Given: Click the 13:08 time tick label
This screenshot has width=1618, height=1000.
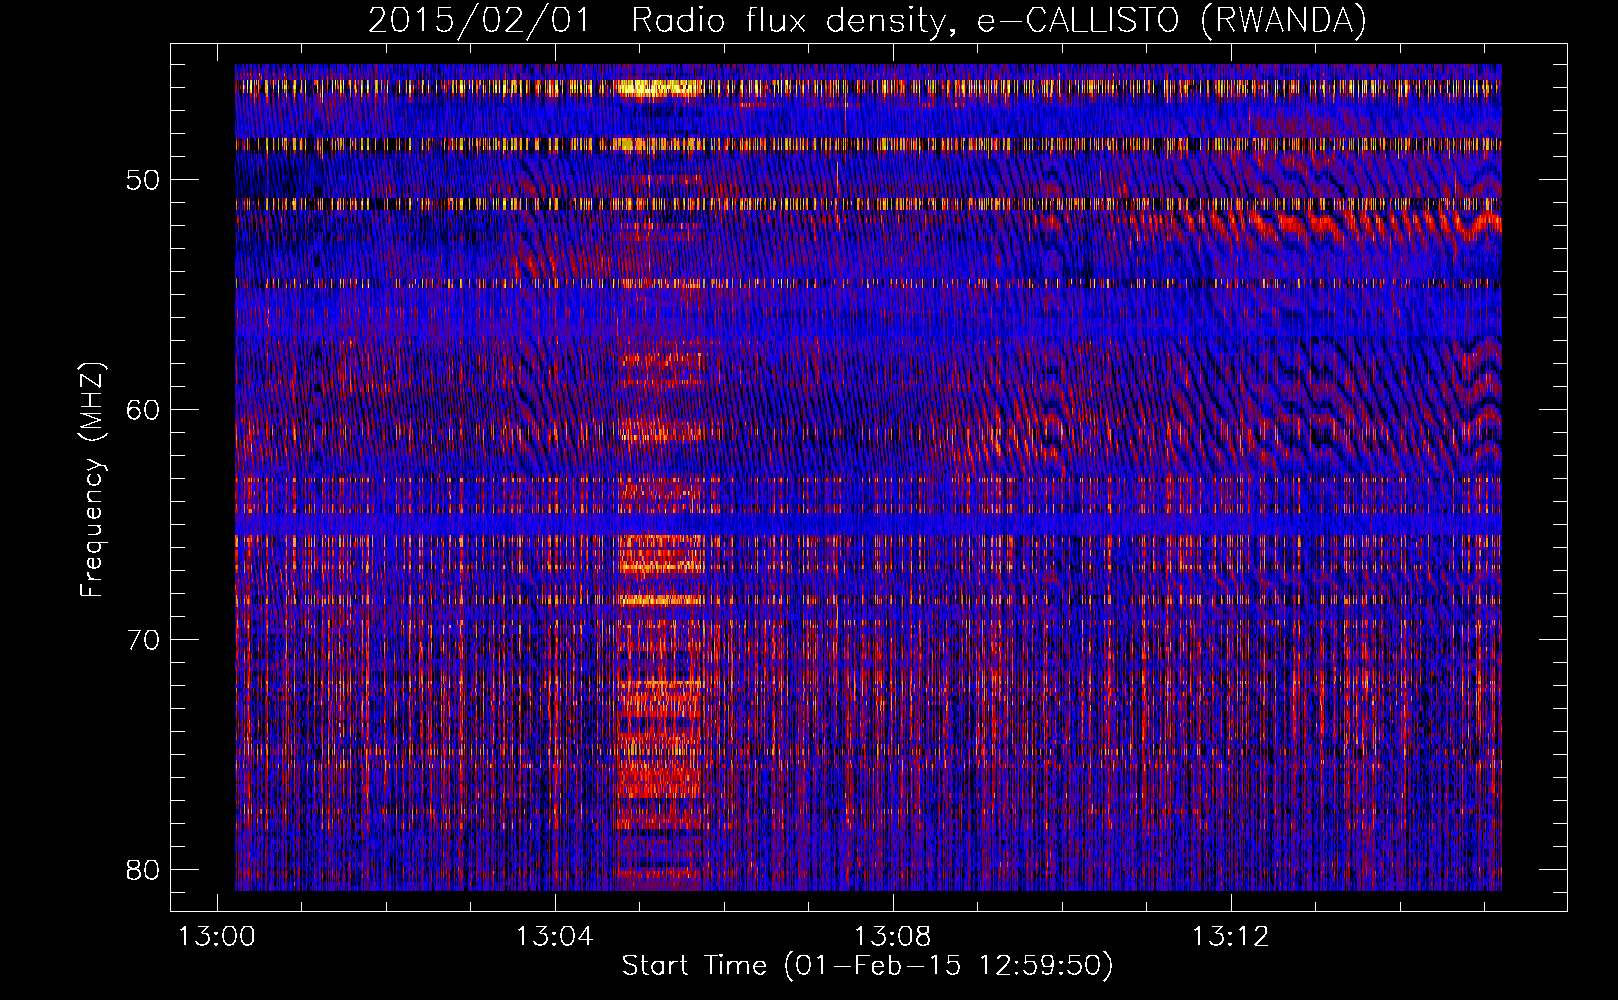Looking at the screenshot, I should (x=892, y=936).
